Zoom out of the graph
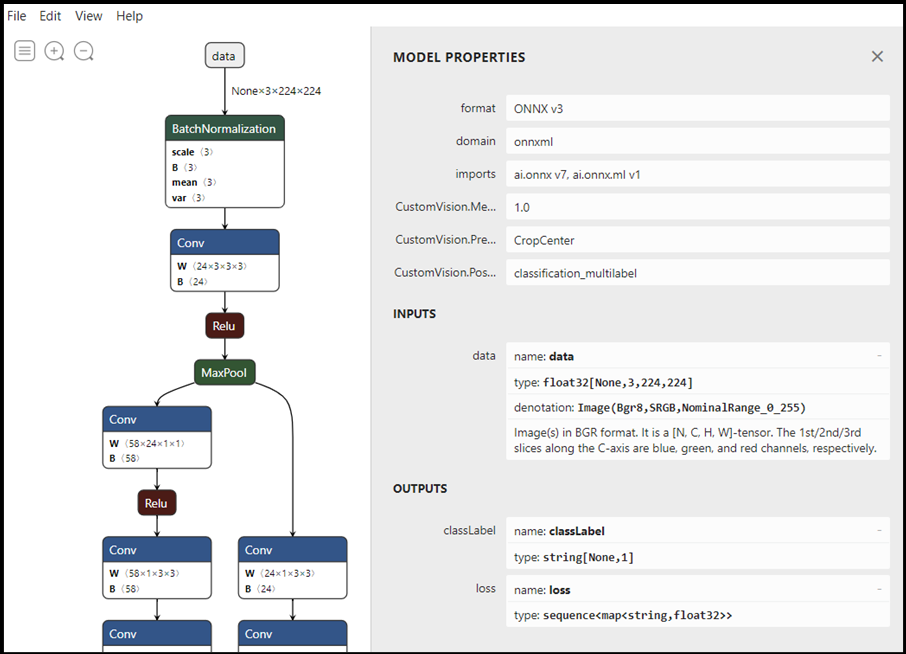Screen dimensions: 906x654 coord(84,51)
